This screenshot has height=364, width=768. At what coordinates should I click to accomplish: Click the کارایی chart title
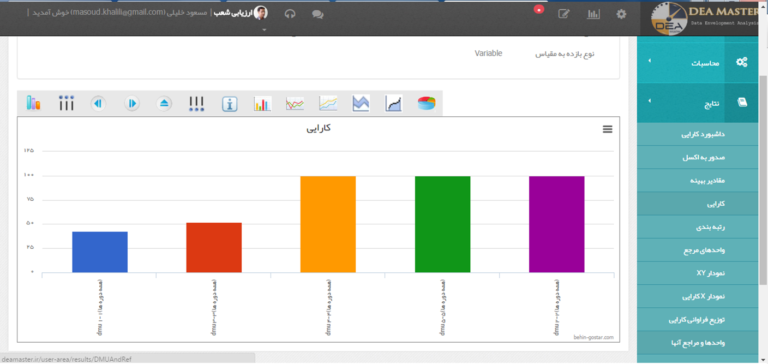point(319,128)
